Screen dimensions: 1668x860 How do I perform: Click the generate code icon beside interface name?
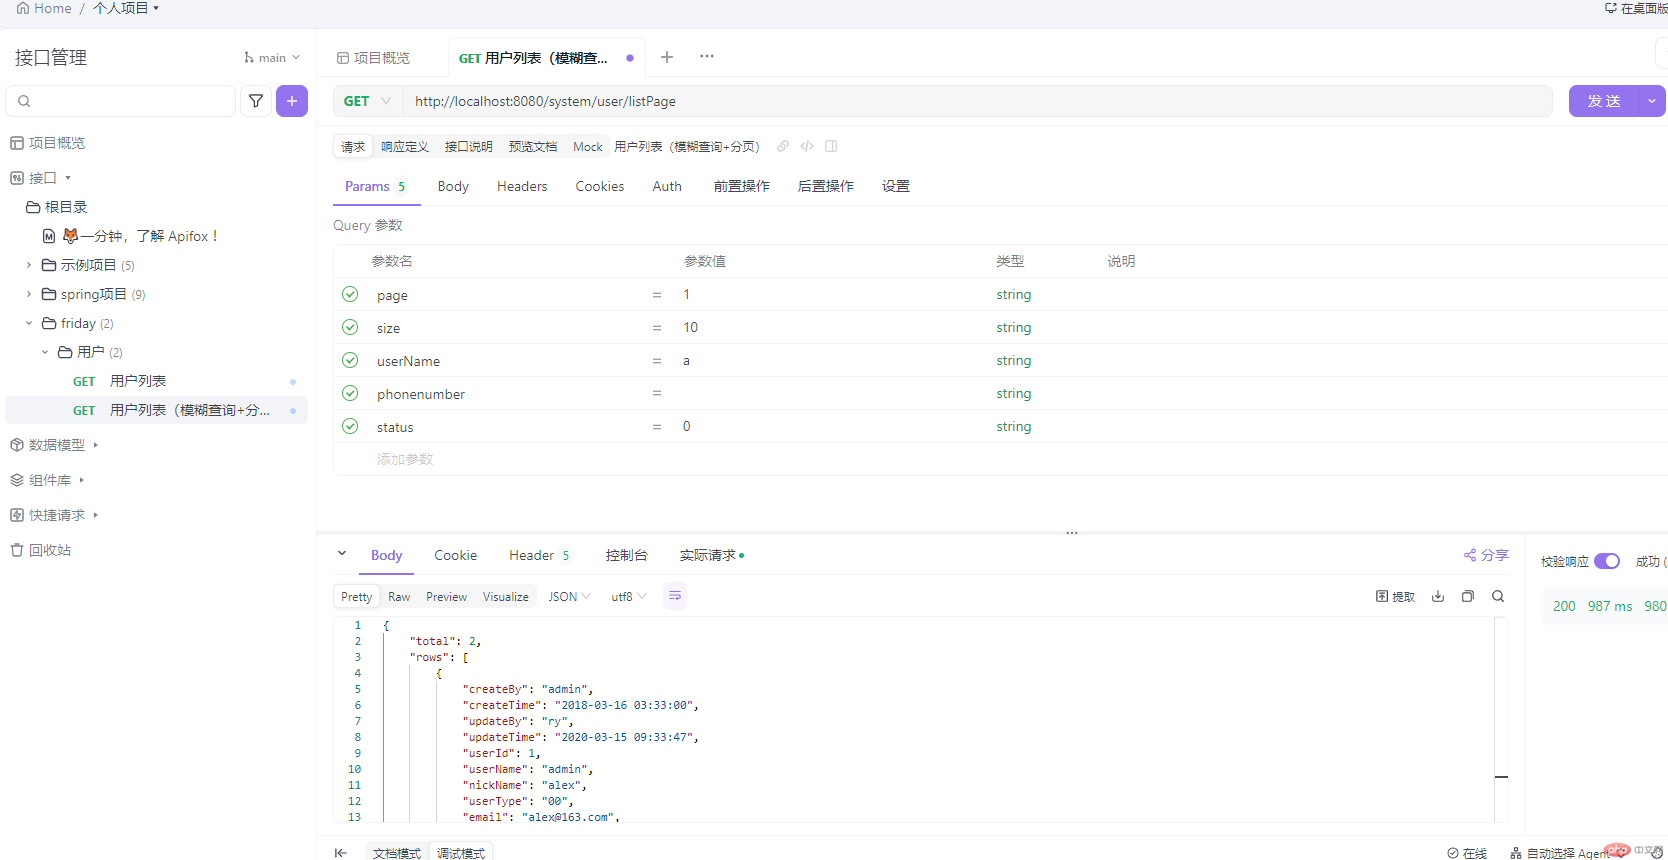pos(807,146)
